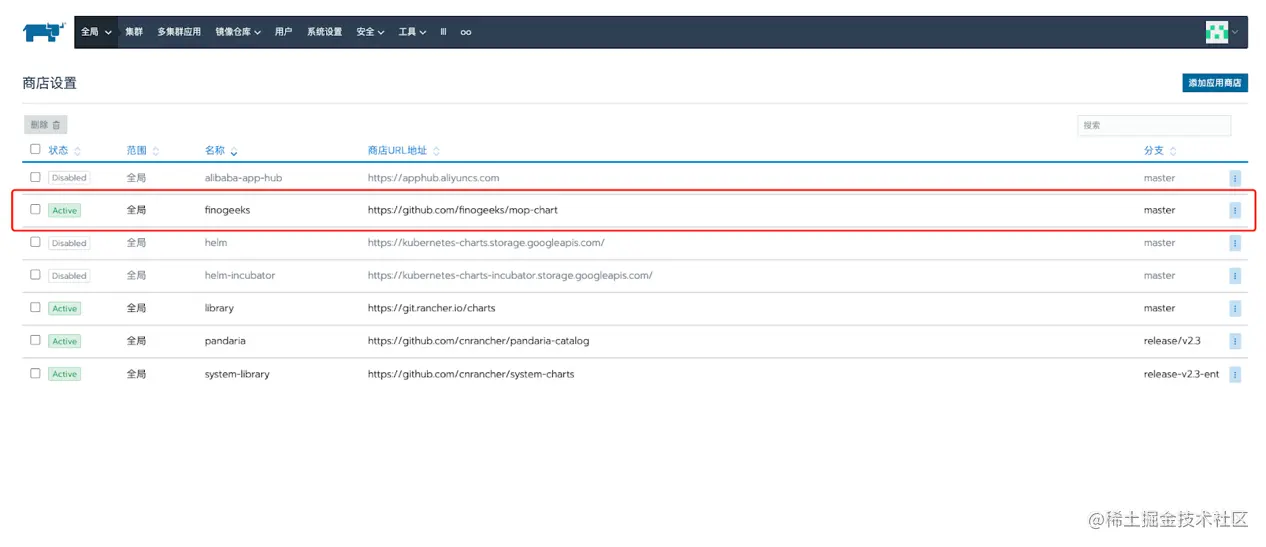Open action menu for helm-incubator row
This screenshot has height=547, width=1266.
coord(1234,276)
